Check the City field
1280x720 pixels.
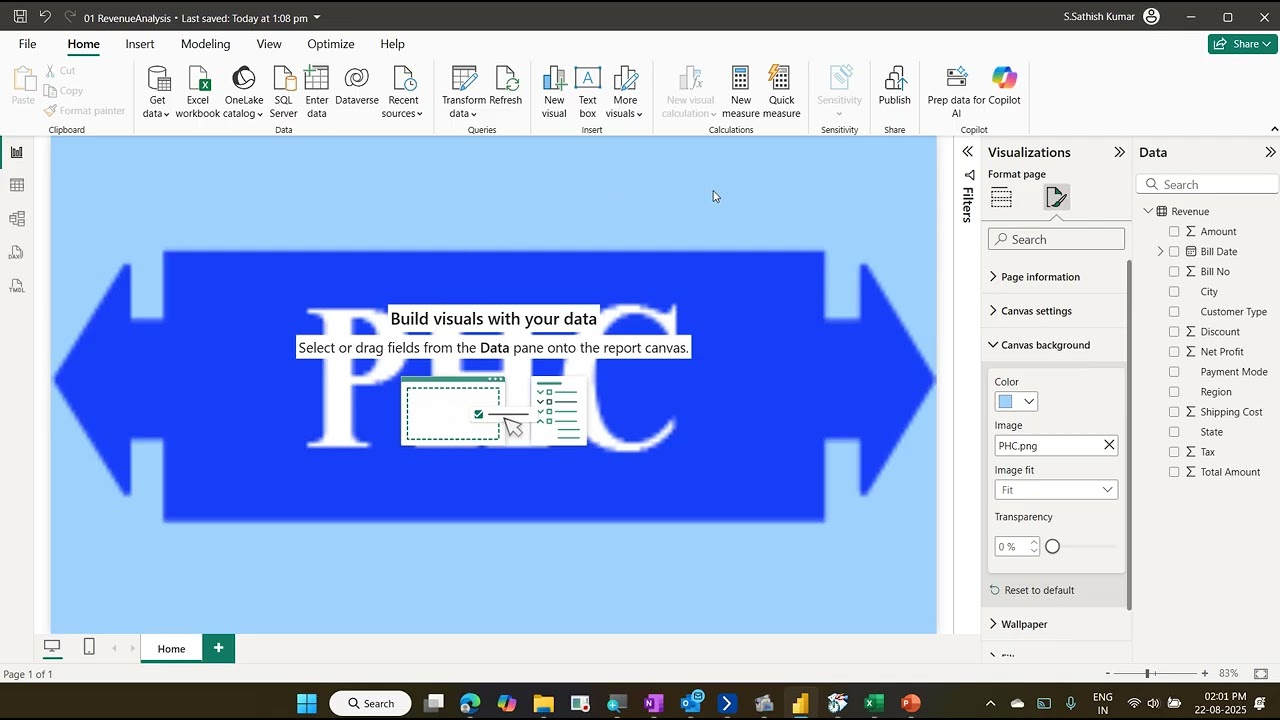(x=1174, y=291)
